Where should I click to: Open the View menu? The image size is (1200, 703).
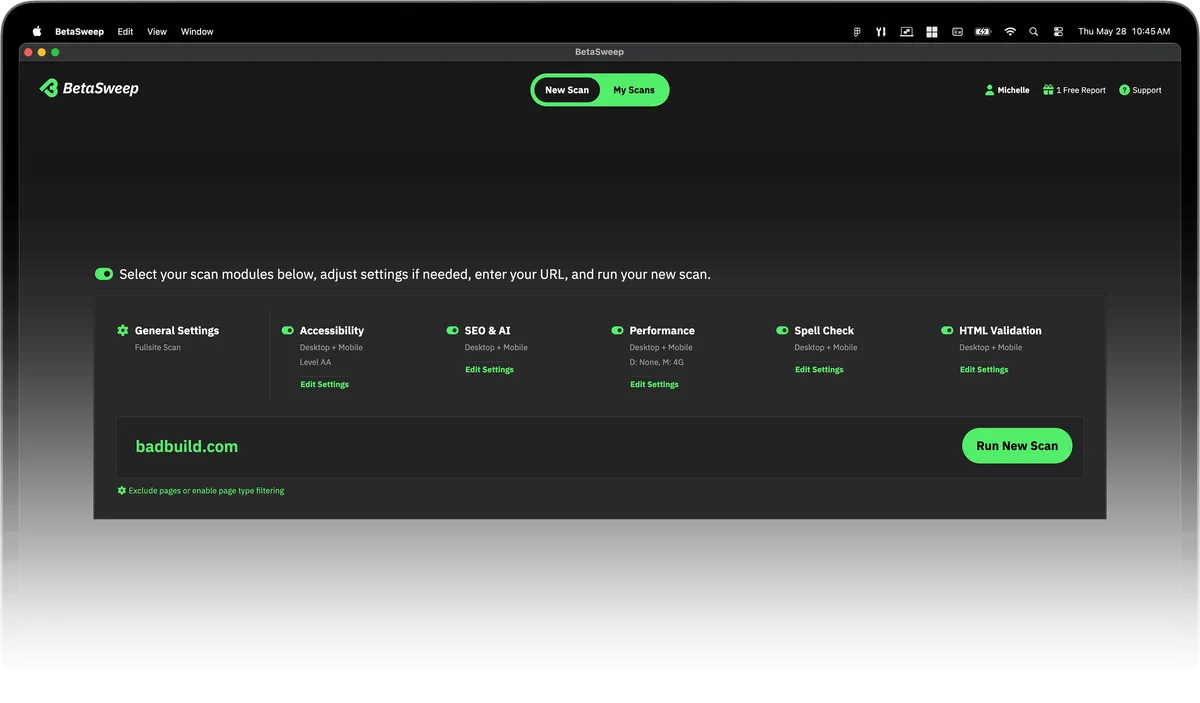pos(157,32)
